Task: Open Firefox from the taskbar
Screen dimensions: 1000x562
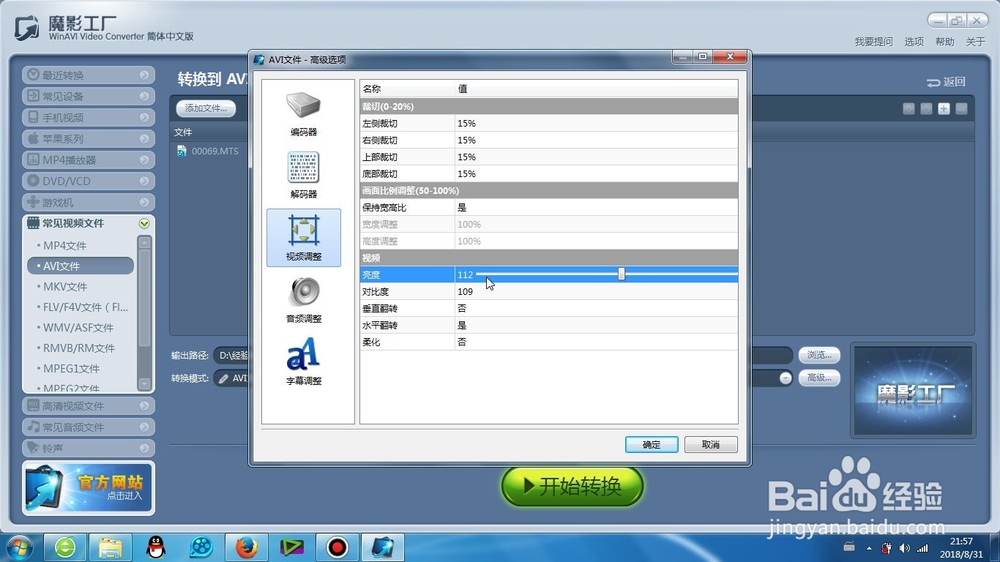Action: point(246,547)
